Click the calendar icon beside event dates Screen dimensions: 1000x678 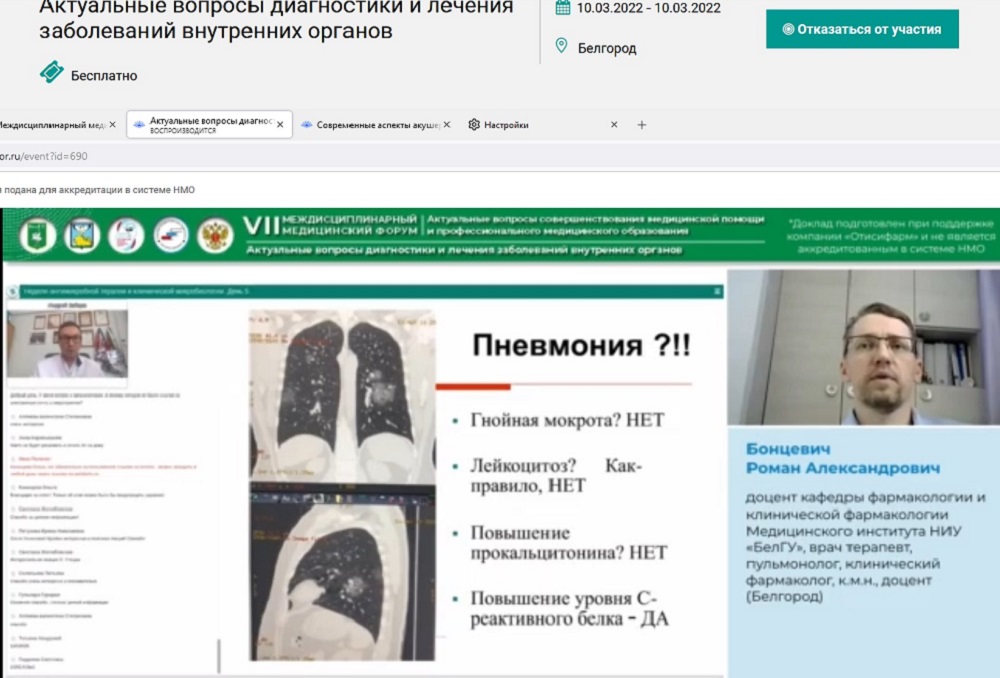coord(562,9)
